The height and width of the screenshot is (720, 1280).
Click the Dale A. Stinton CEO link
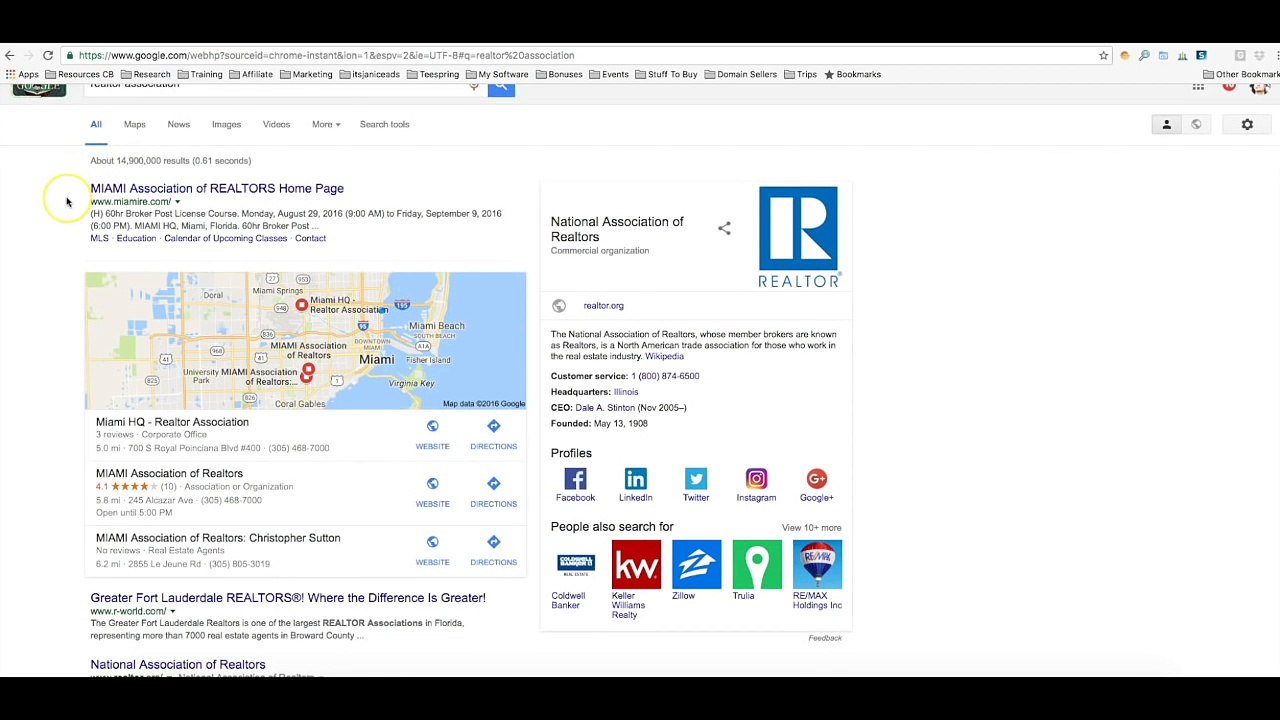point(605,408)
